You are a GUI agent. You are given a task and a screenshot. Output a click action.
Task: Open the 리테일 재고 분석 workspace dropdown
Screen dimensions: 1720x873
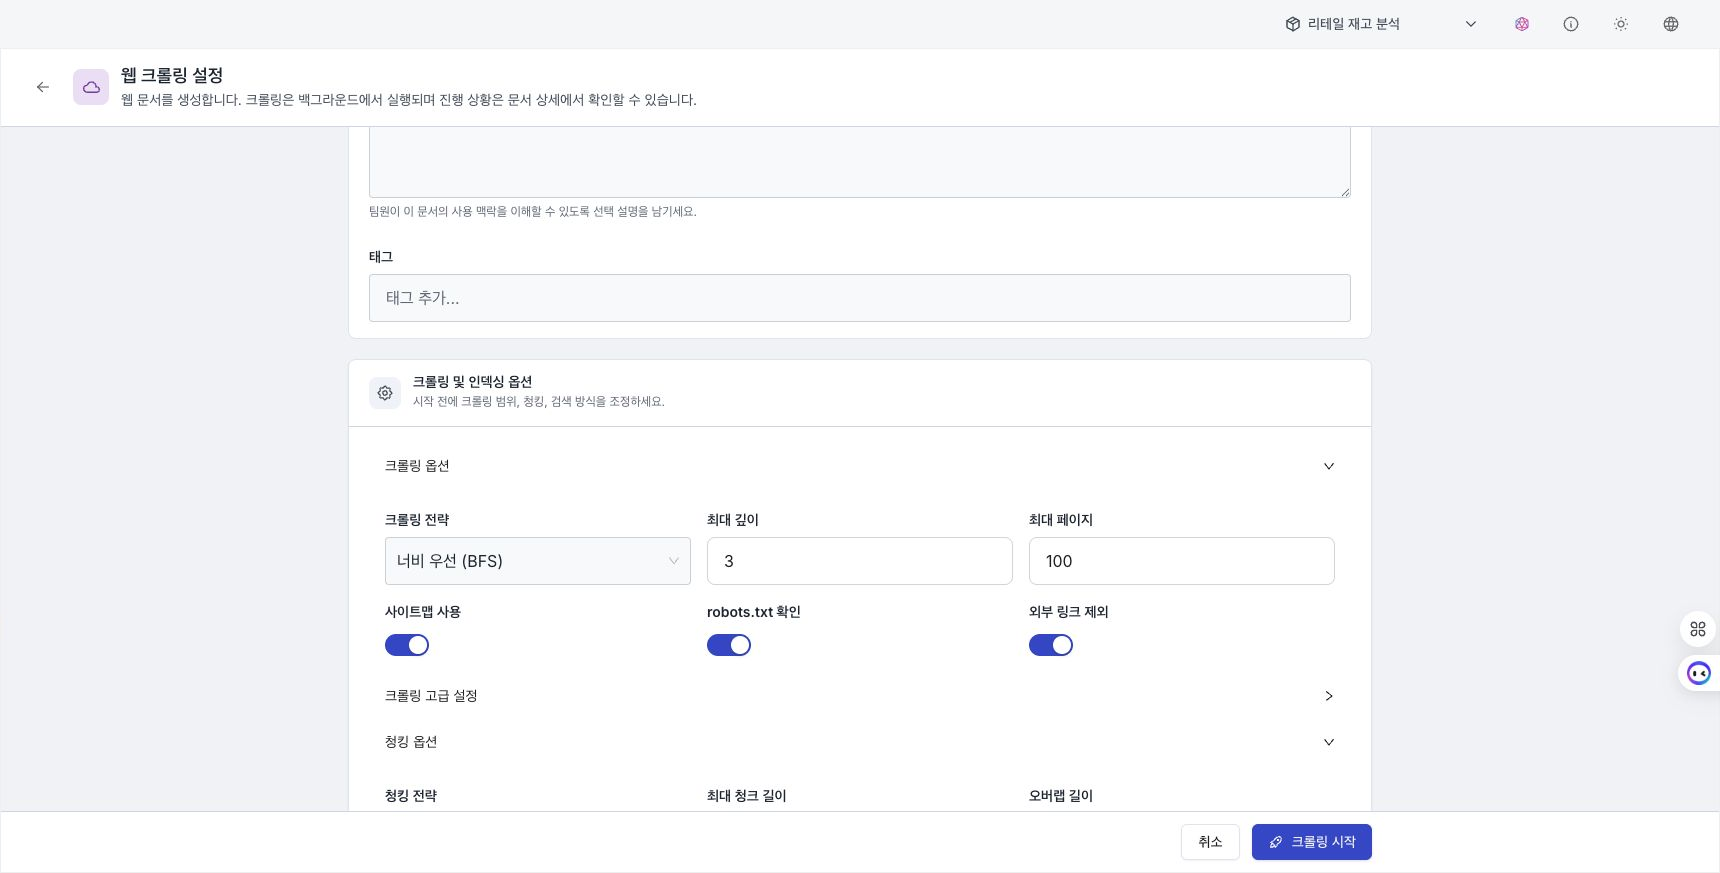1381,24
